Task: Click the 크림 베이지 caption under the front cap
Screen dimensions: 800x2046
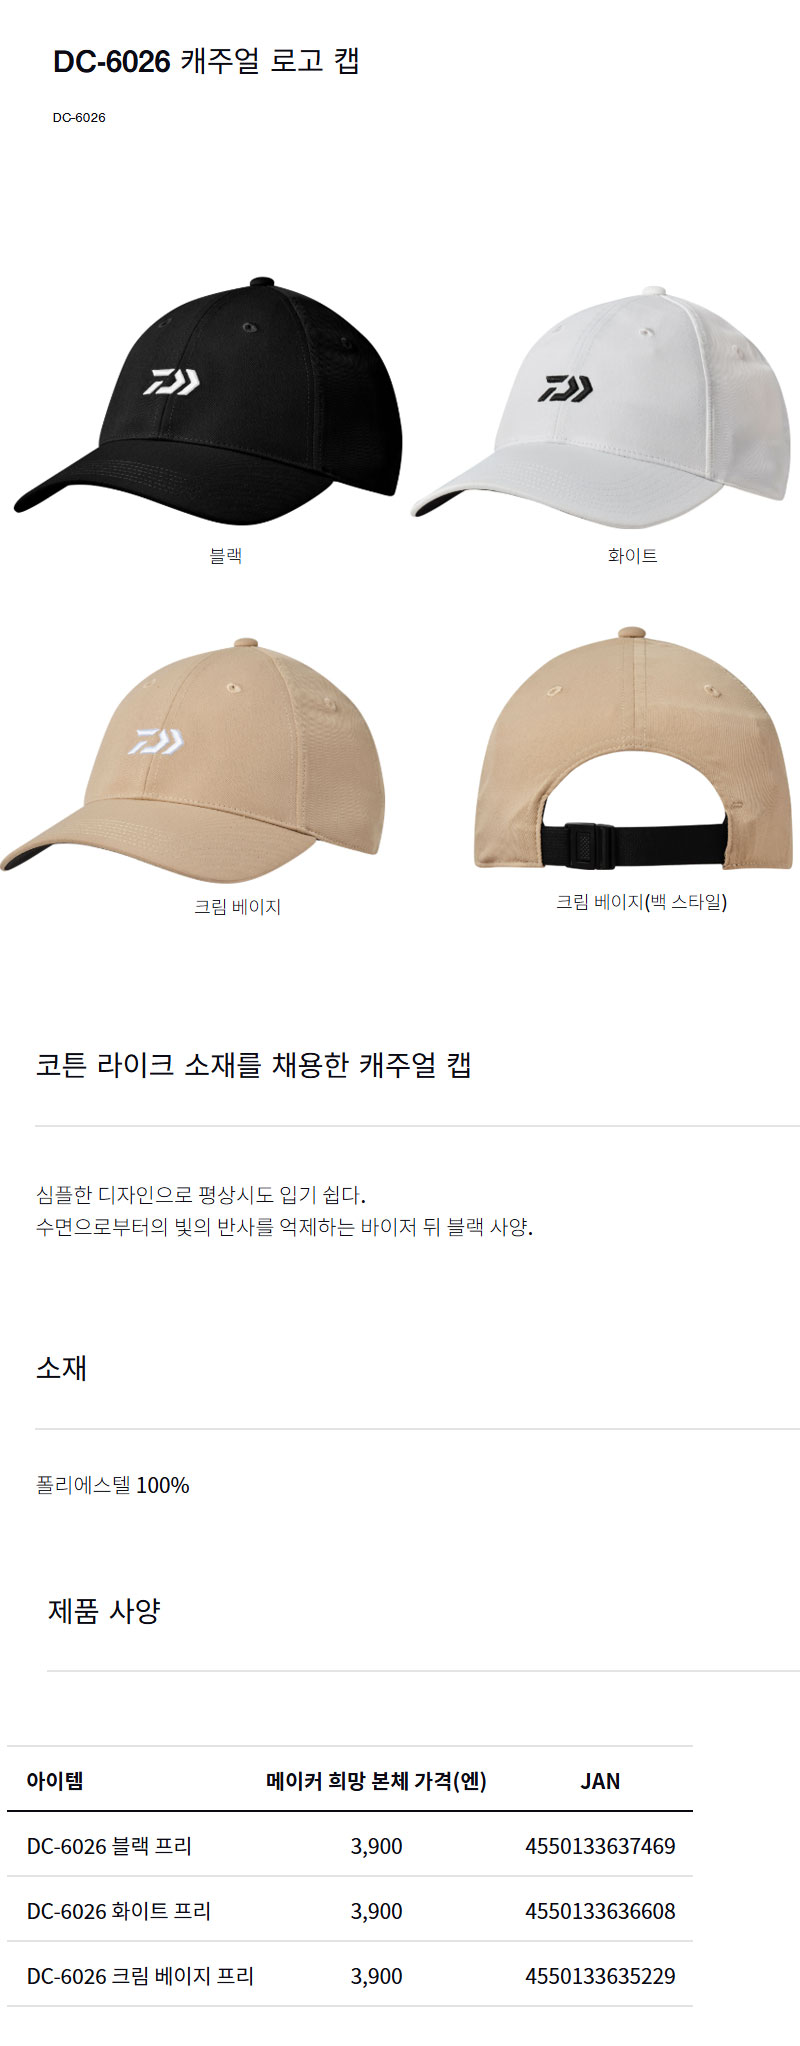Action: pos(237,907)
